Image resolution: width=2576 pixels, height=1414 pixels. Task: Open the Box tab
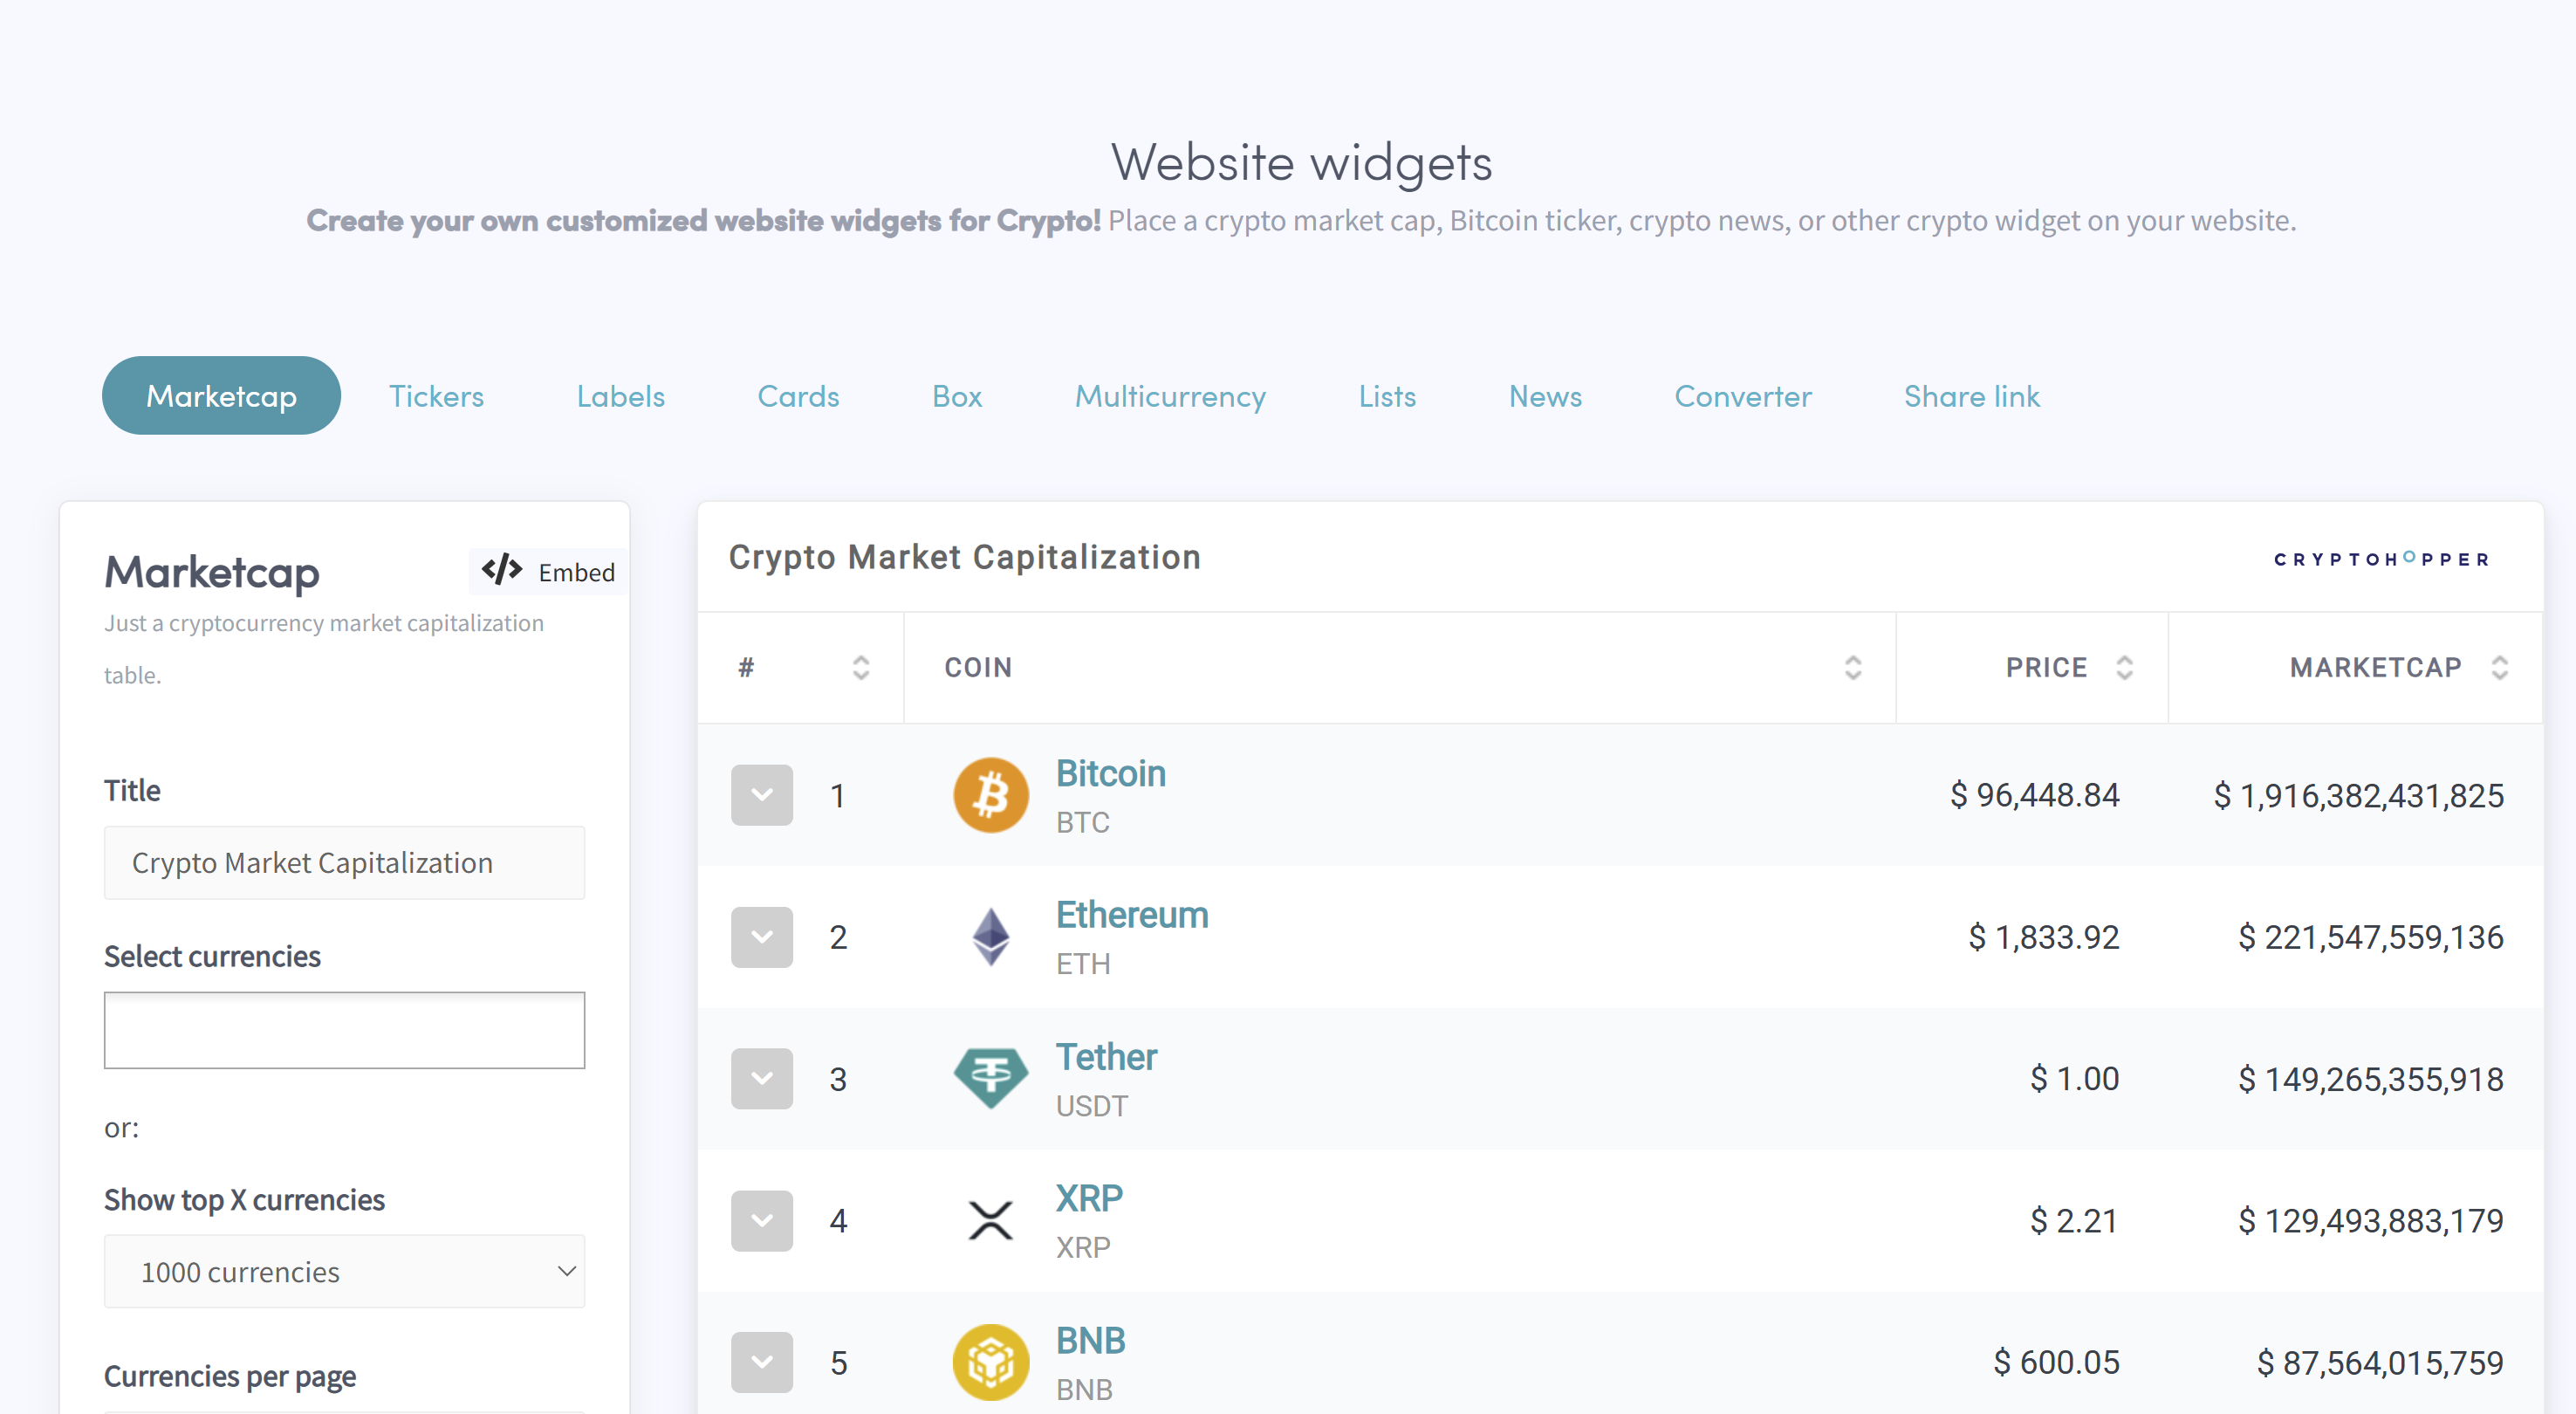[957, 396]
